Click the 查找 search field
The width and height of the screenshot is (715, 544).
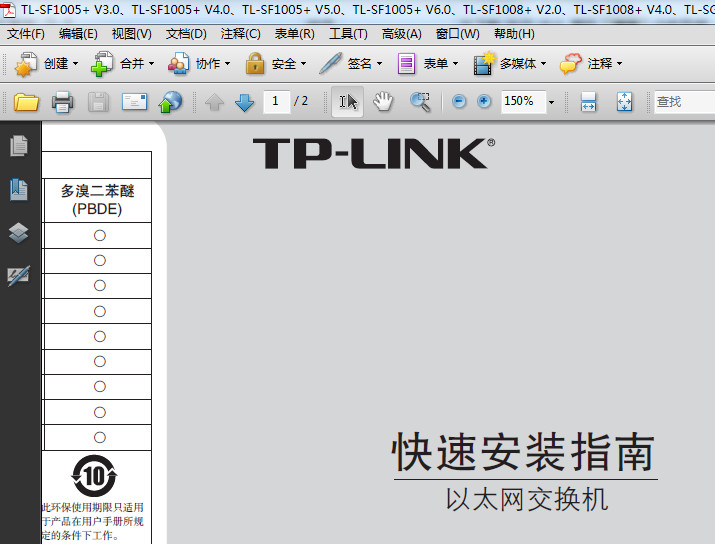[x=684, y=102]
